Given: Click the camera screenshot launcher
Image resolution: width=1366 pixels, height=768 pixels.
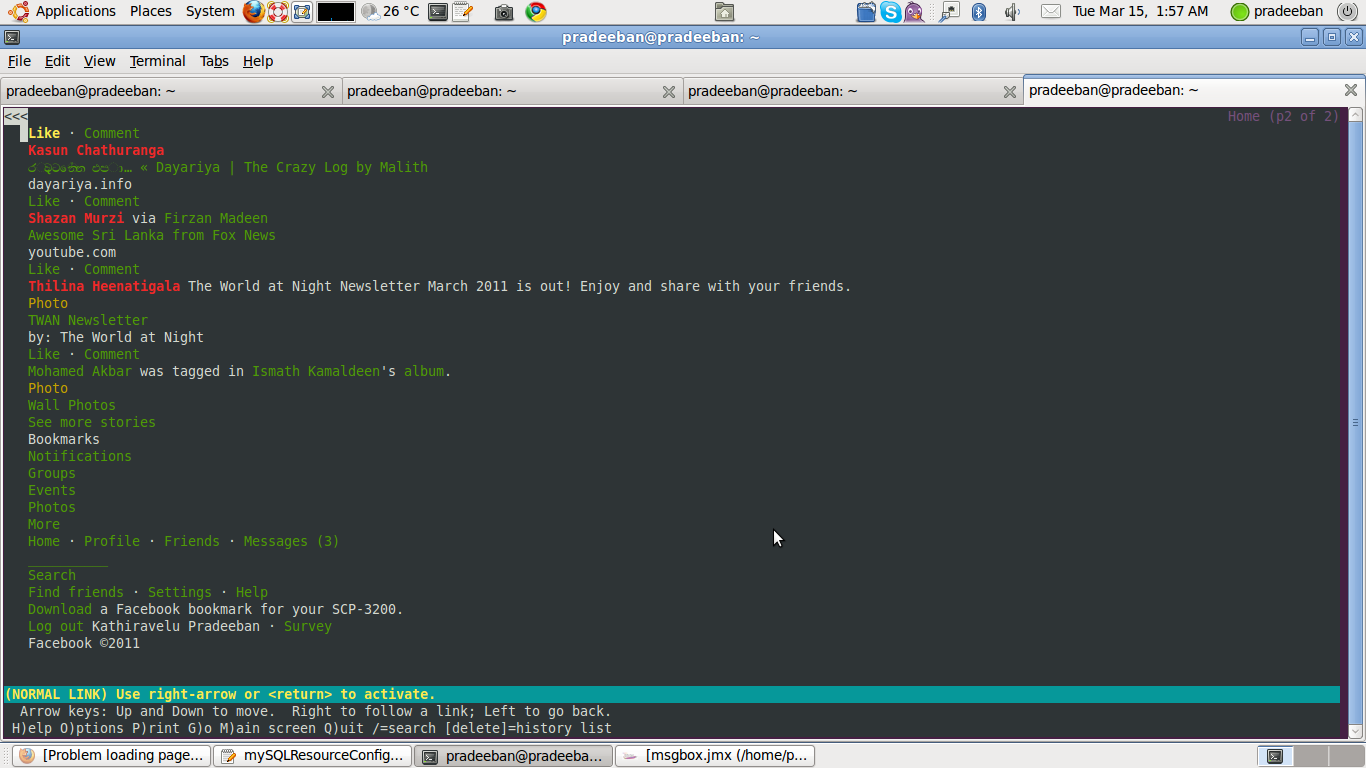Looking at the screenshot, I should [504, 12].
